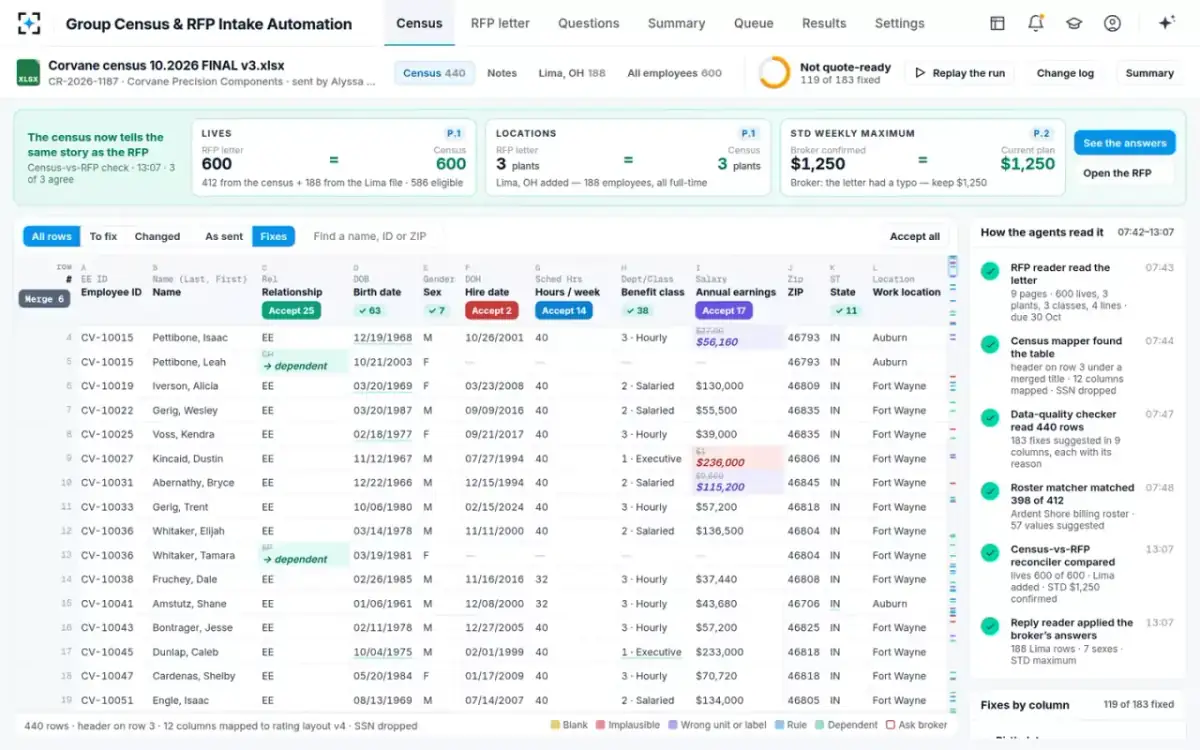Screen dimensions: 1200x750
Task: Open the RFP letter tab
Action: tap(500, 23)
